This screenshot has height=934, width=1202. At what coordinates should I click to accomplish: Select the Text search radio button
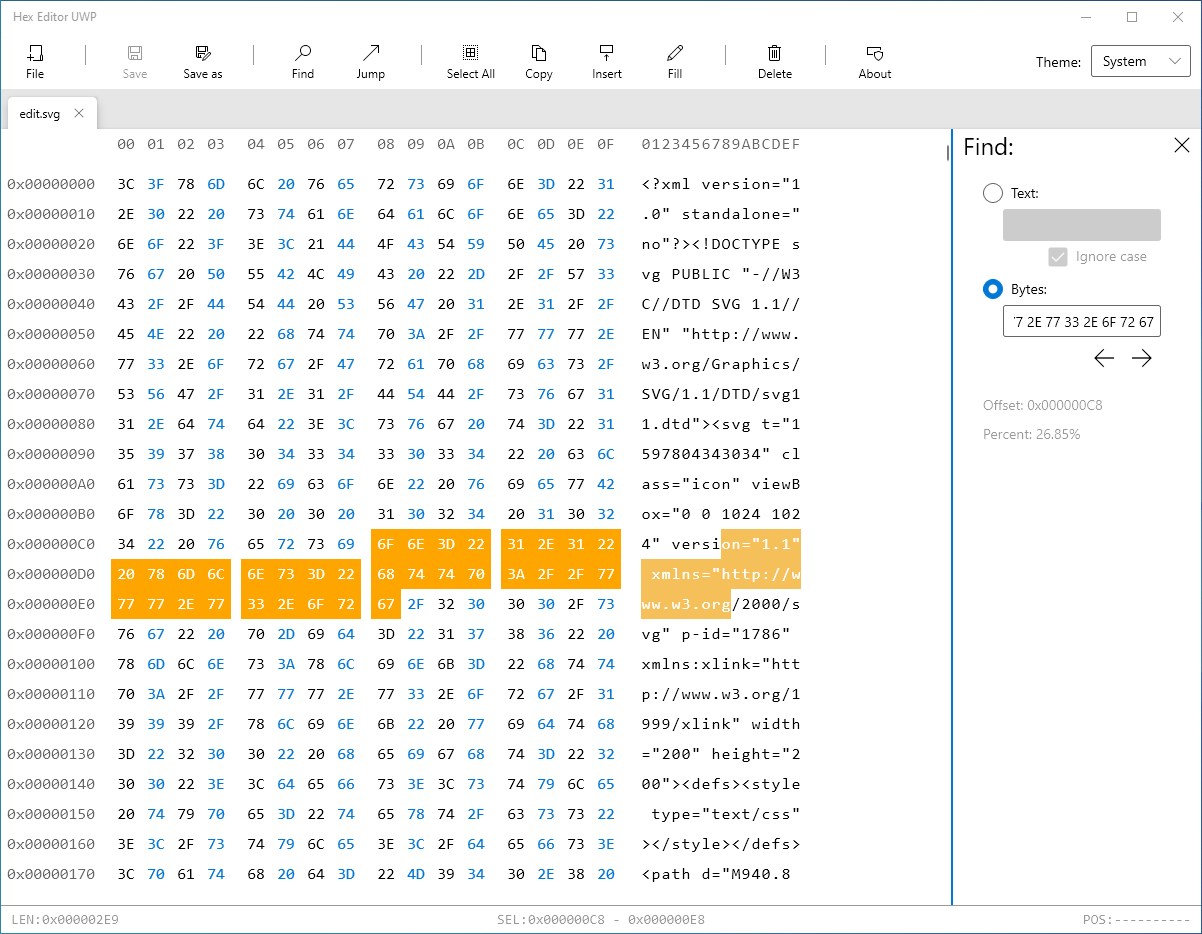coord(993,193)
